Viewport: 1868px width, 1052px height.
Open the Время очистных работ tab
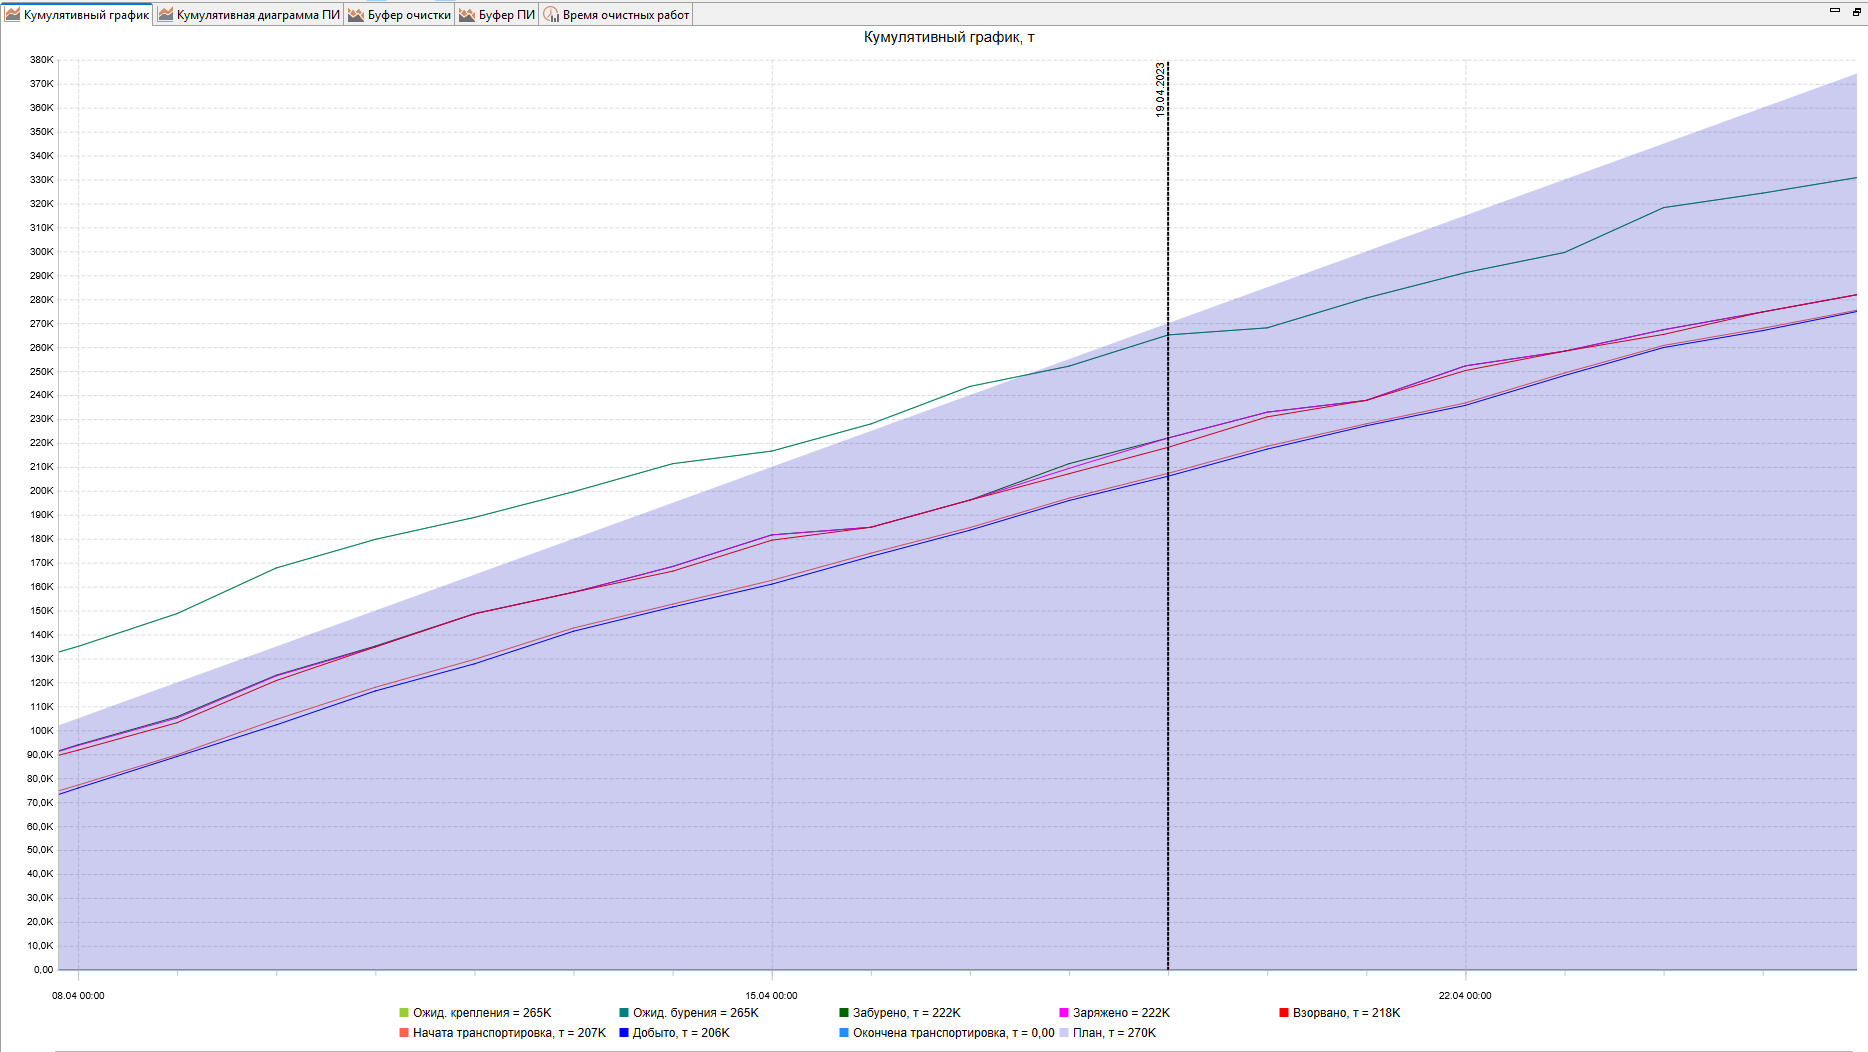[x=617, y=15]
